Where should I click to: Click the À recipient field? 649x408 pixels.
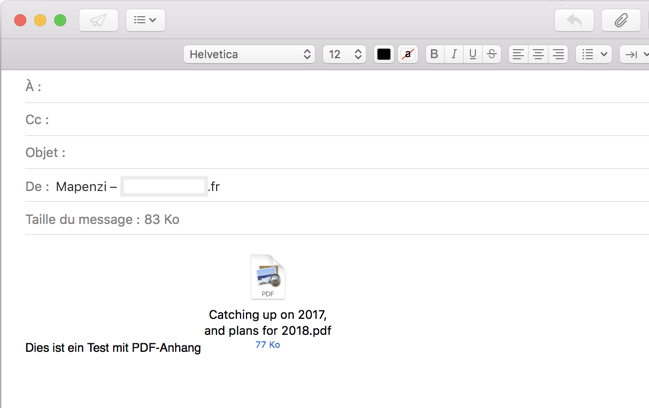pos(340,87)
